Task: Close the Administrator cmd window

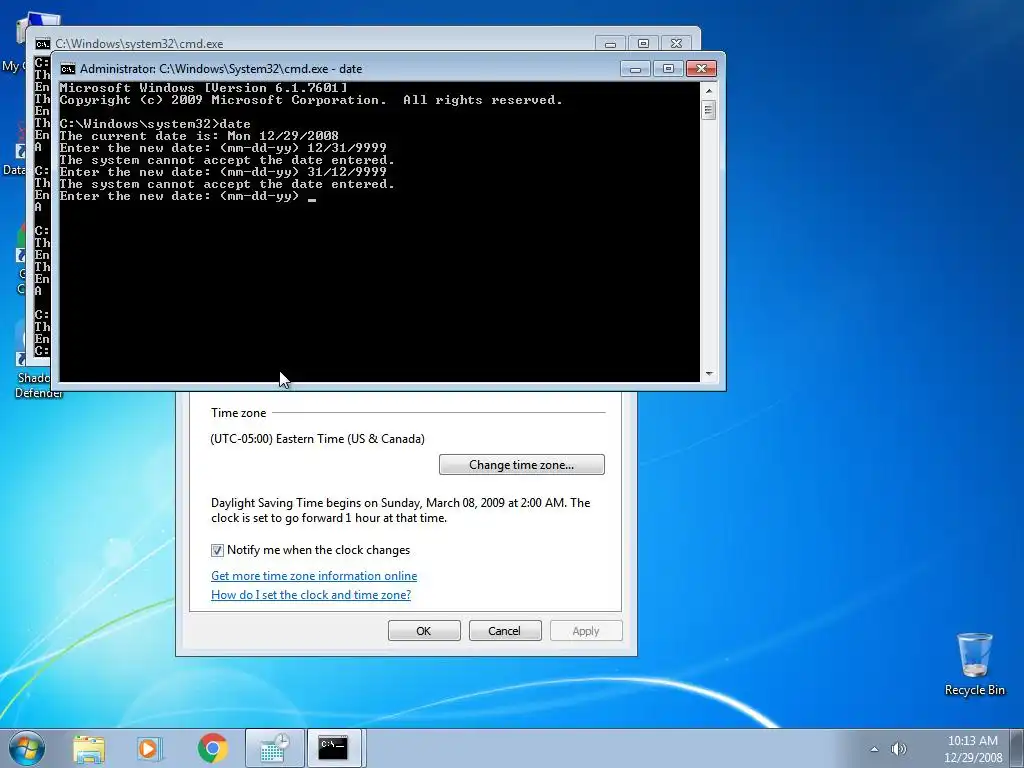Action: point(701,69)
